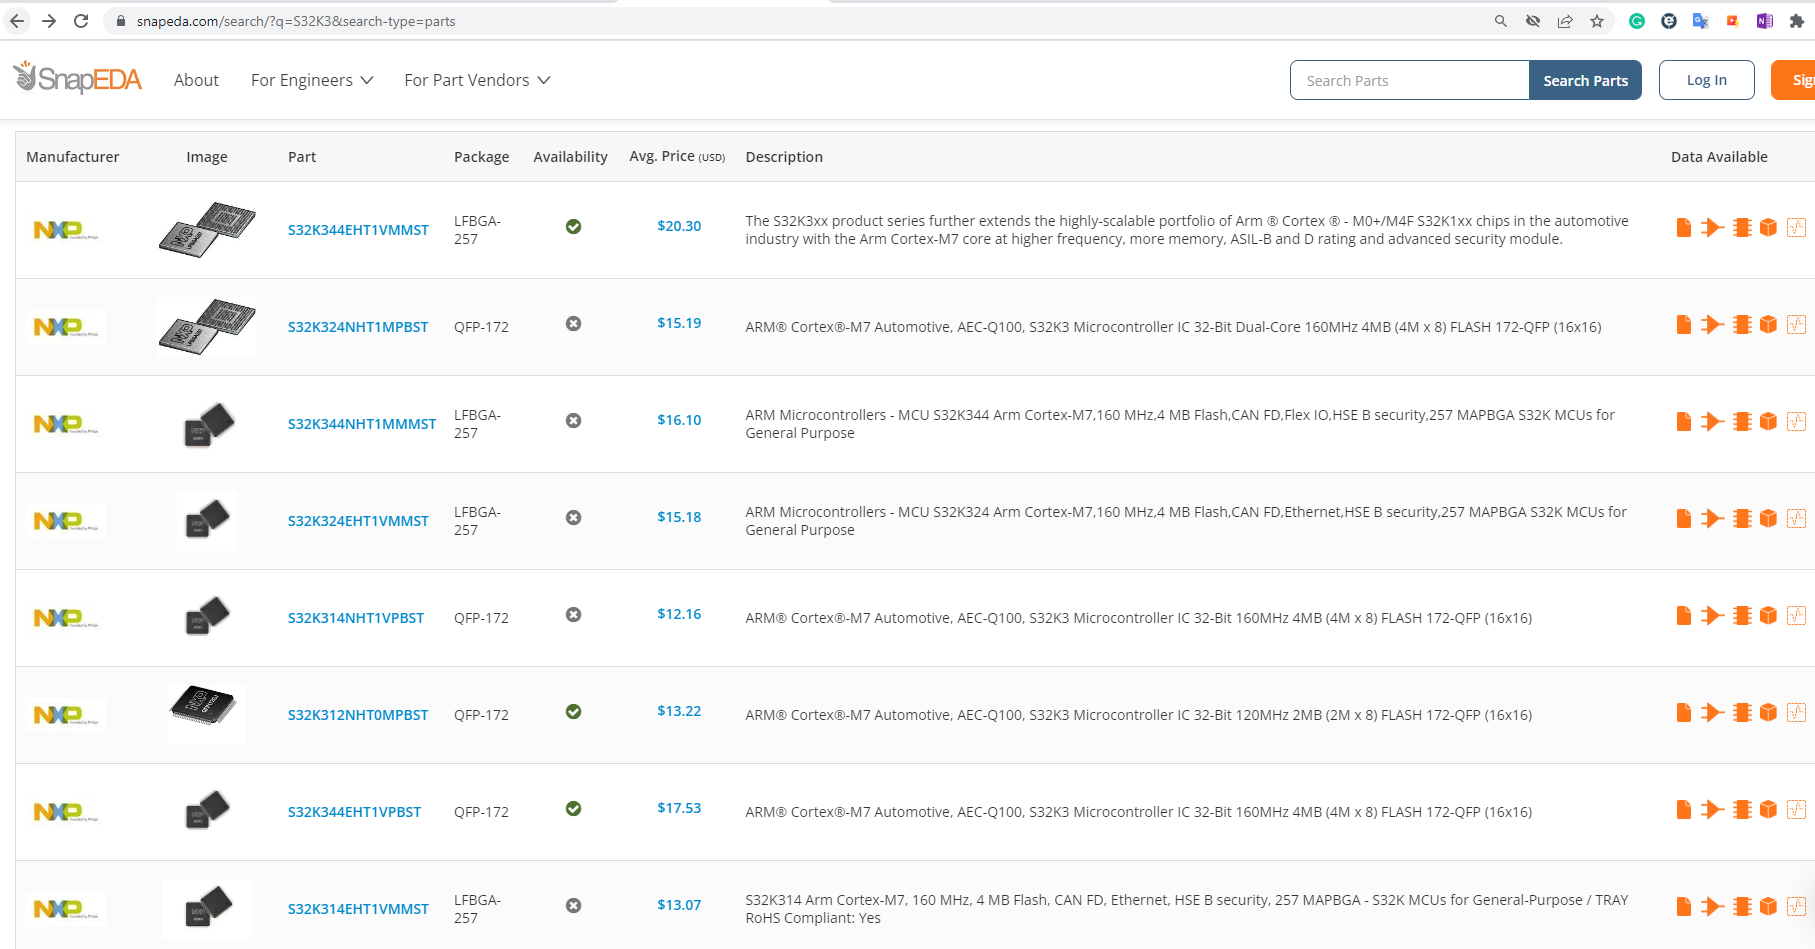
Task: Expand the For Engineers dropdown
Action: [x=311, y=80]
